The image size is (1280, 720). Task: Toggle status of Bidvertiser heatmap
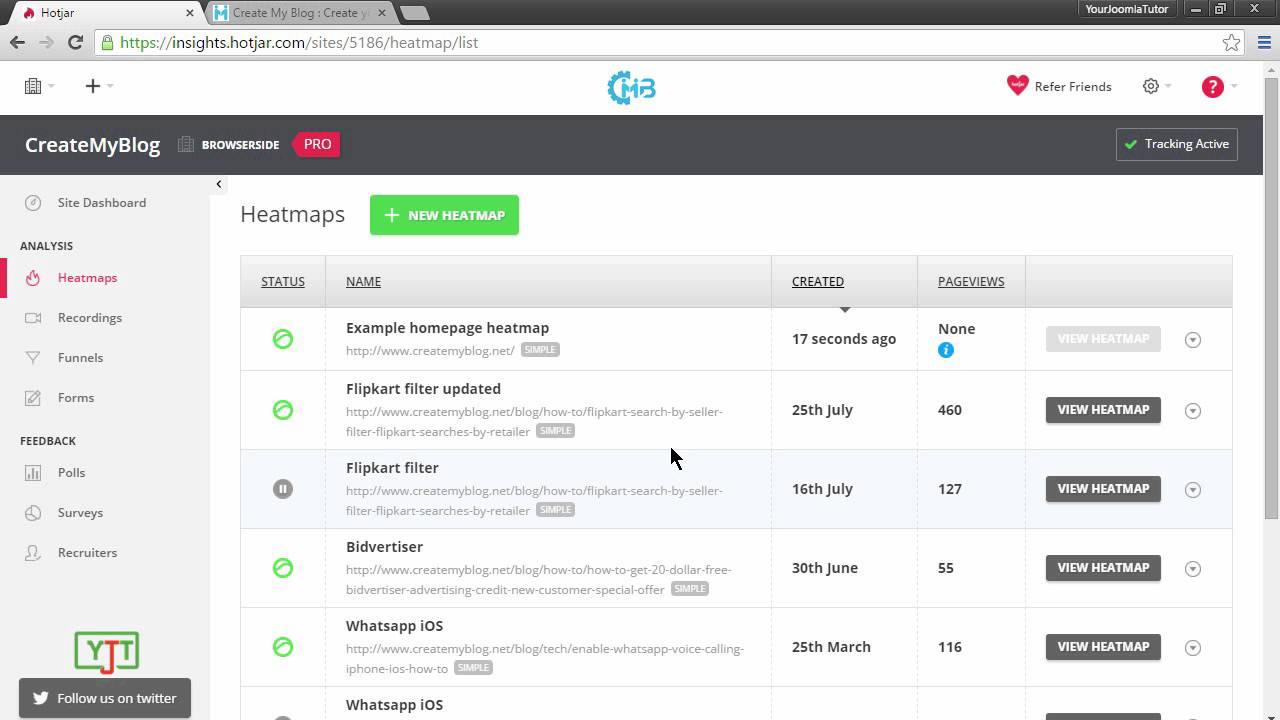point(283,568)
